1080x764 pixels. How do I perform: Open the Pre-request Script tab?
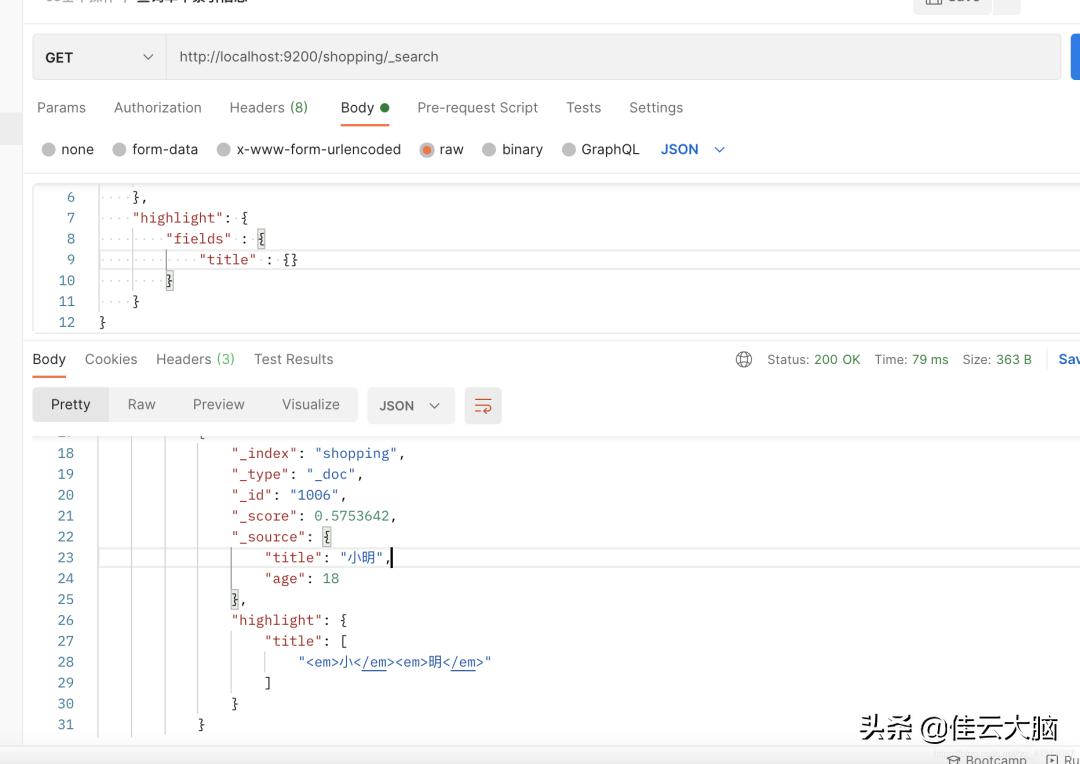(x=477, y=107)
